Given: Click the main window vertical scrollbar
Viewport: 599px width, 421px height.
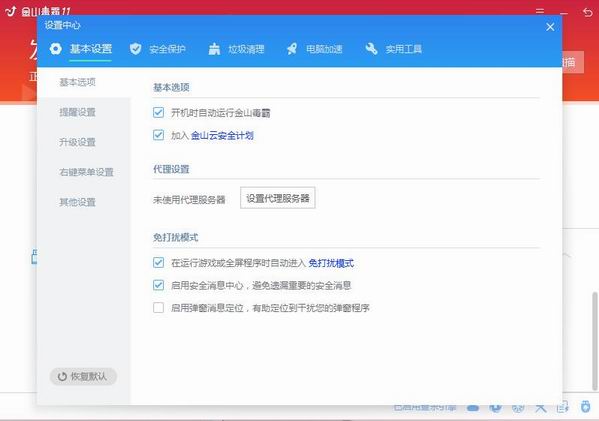Looking at the screenshot, I should pos(595,341).
